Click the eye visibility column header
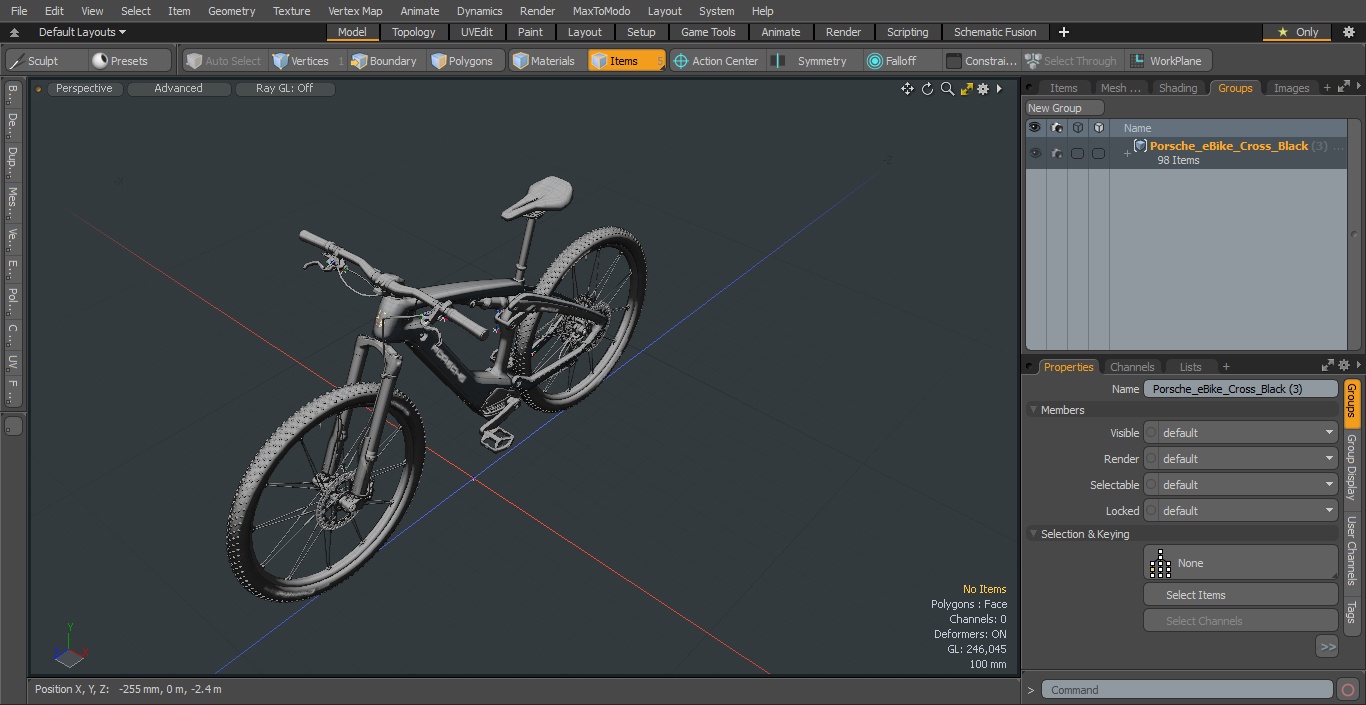 pyautogui.click(x=1035, y=128)
